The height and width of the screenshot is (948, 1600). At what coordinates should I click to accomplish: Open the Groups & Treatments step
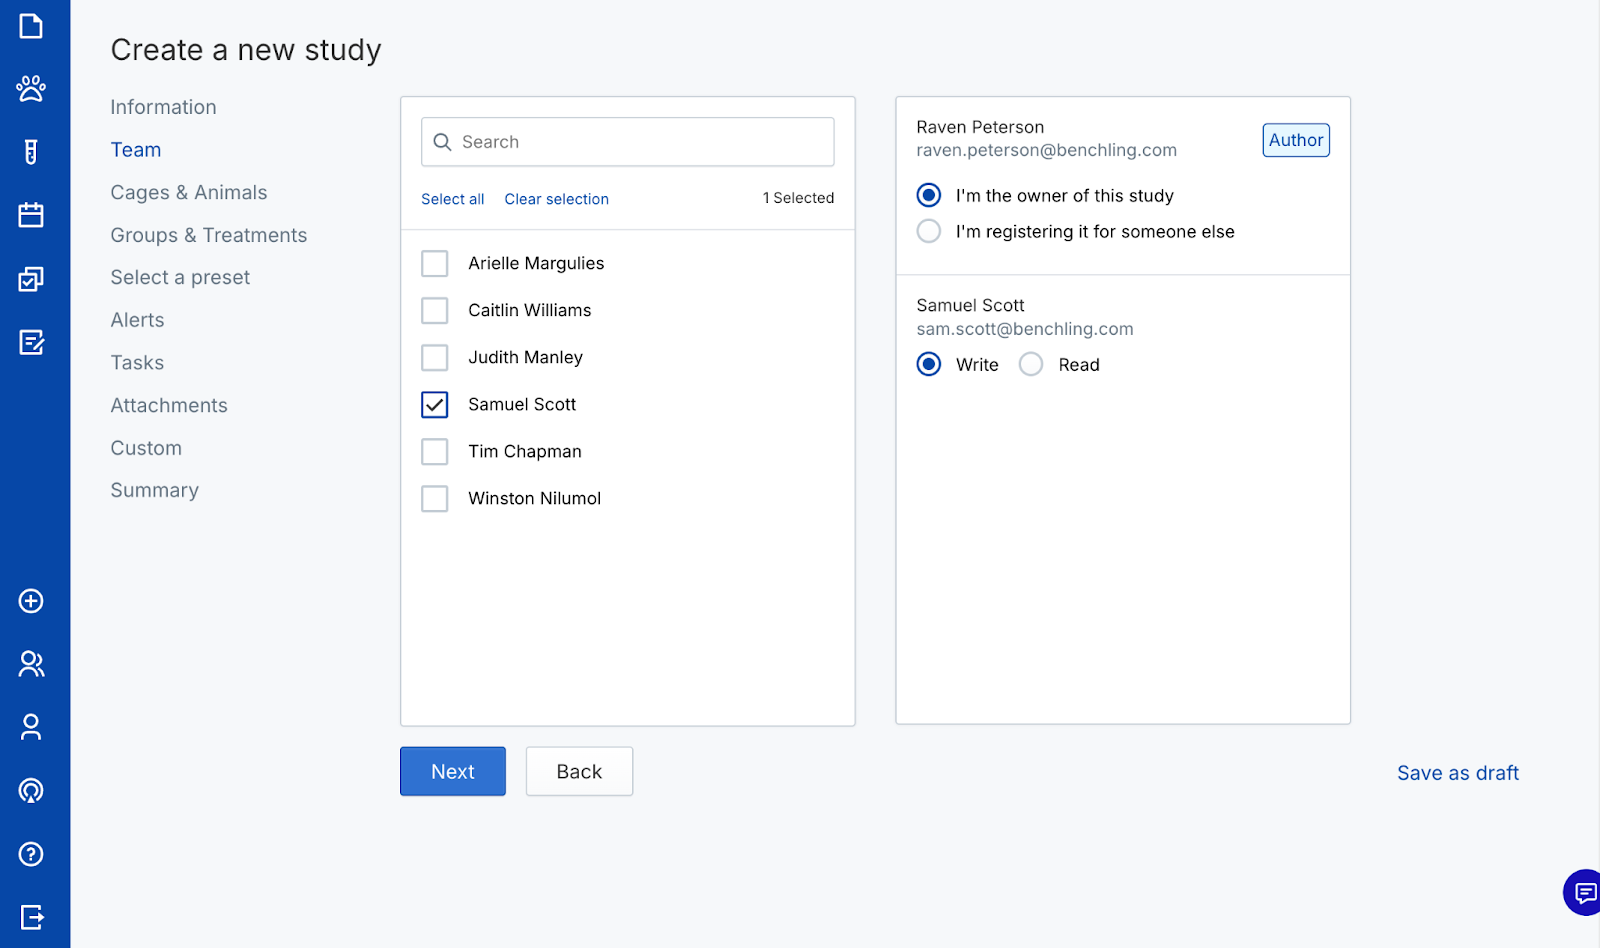209,236
